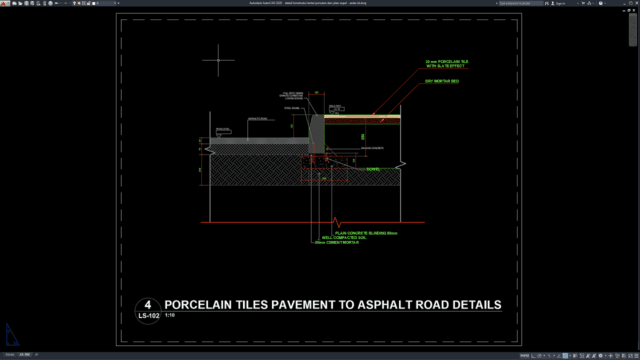Click the Sign In button
The width and height of the screenshot is (640, 360).
point(558,3)
